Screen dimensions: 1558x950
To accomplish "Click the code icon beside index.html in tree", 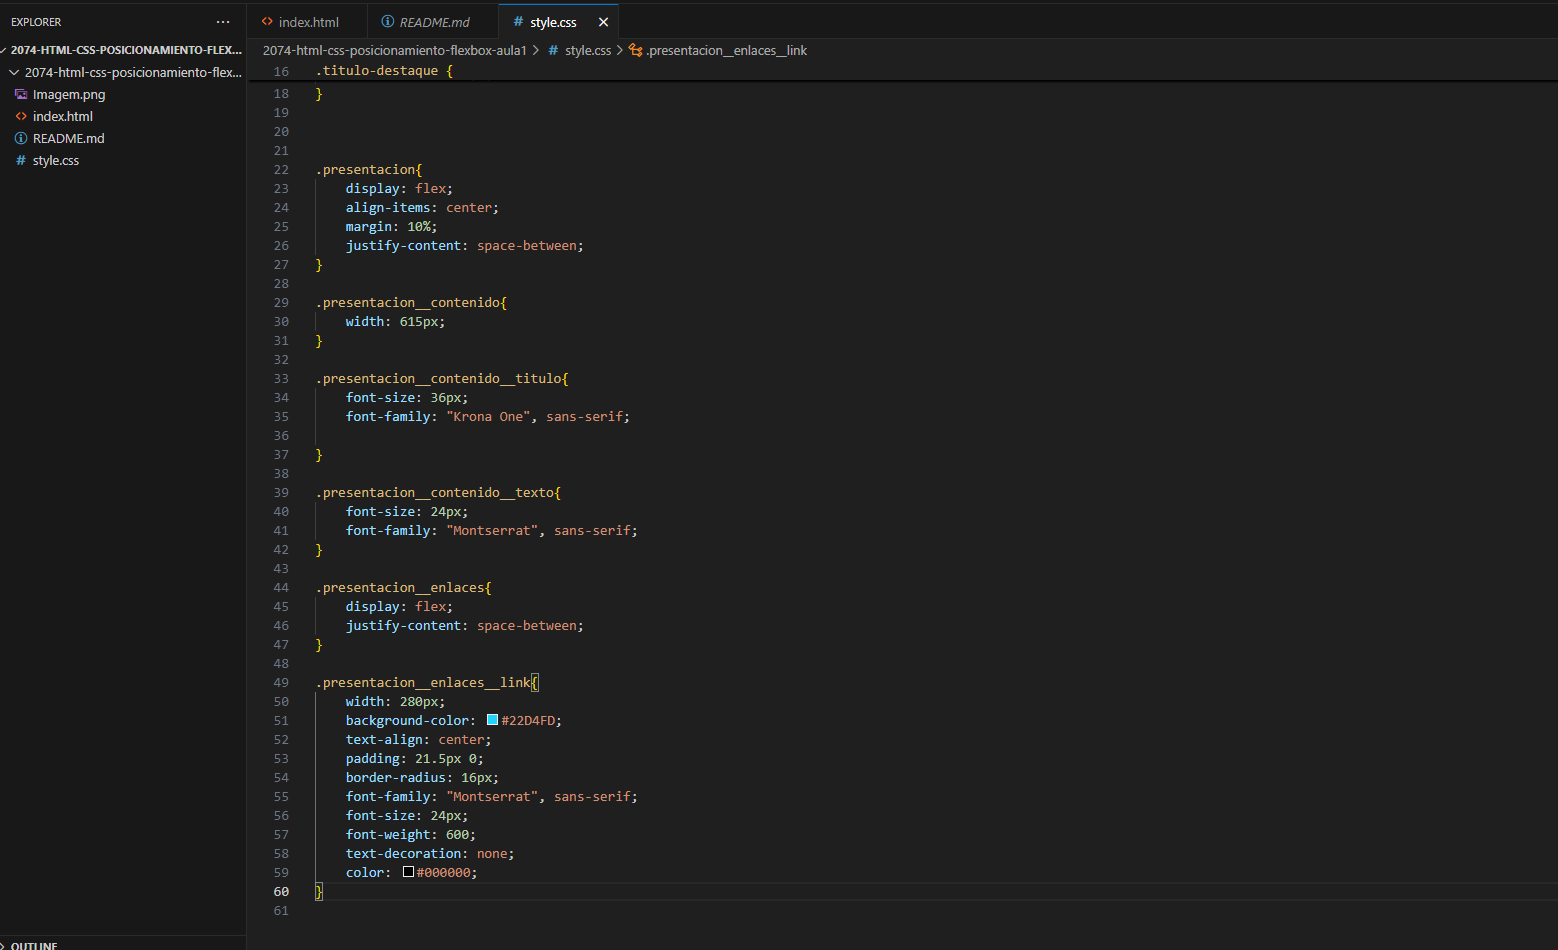I will (x=21, y=116).
